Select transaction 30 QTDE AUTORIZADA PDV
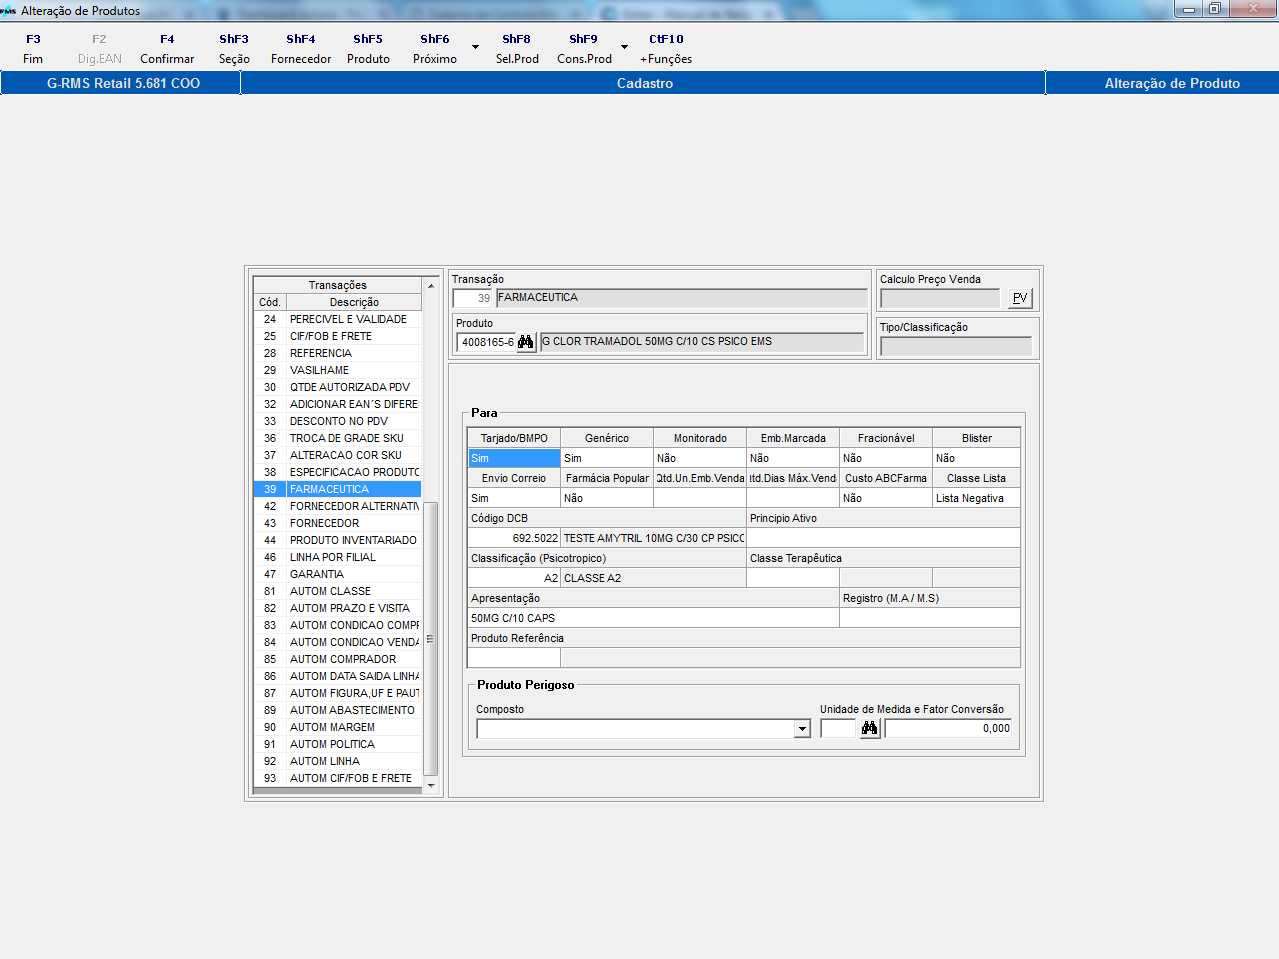 pyautogui.click(x=337, y=387)
